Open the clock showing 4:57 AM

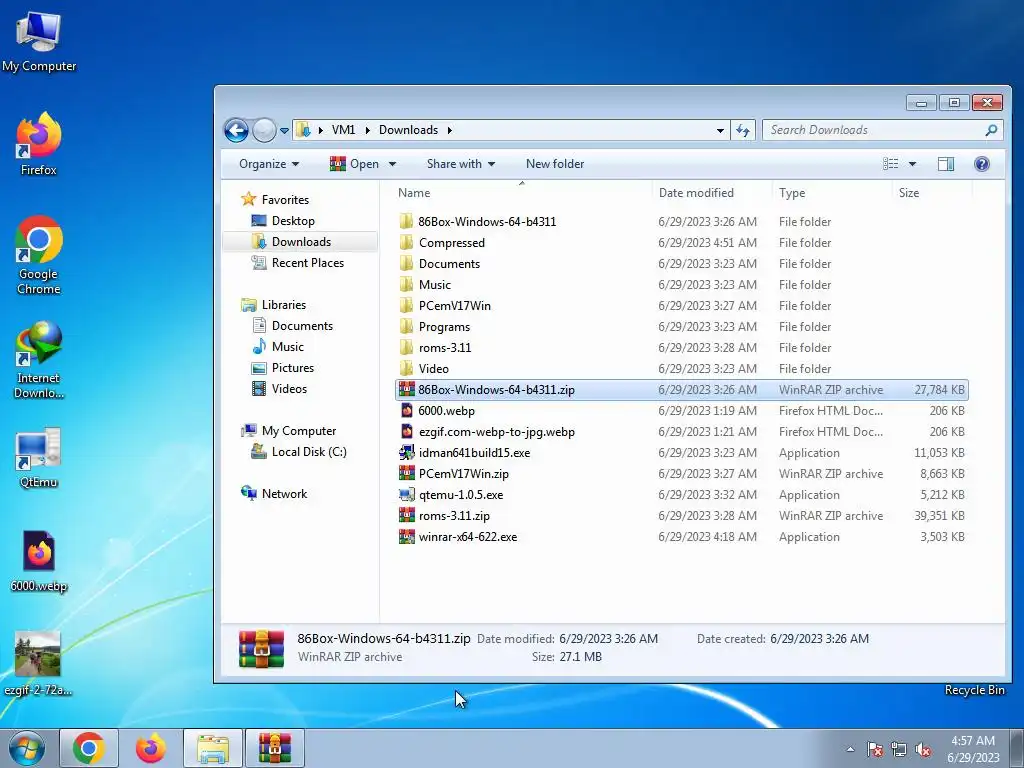(x=973, y=749)
